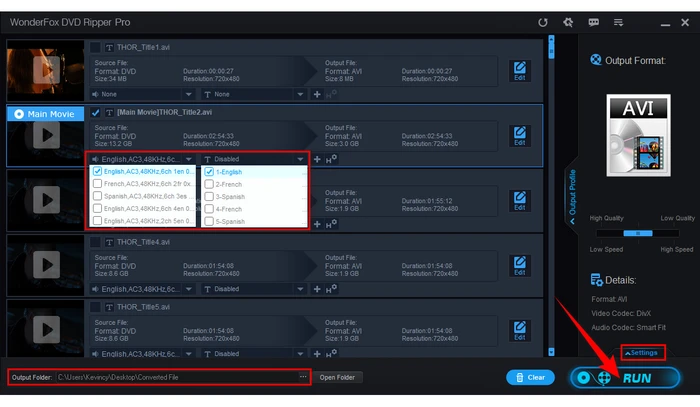Rename THOR_Title4.avi via T icon
Screen dimensions: 700x407
[x=109, y=242]
